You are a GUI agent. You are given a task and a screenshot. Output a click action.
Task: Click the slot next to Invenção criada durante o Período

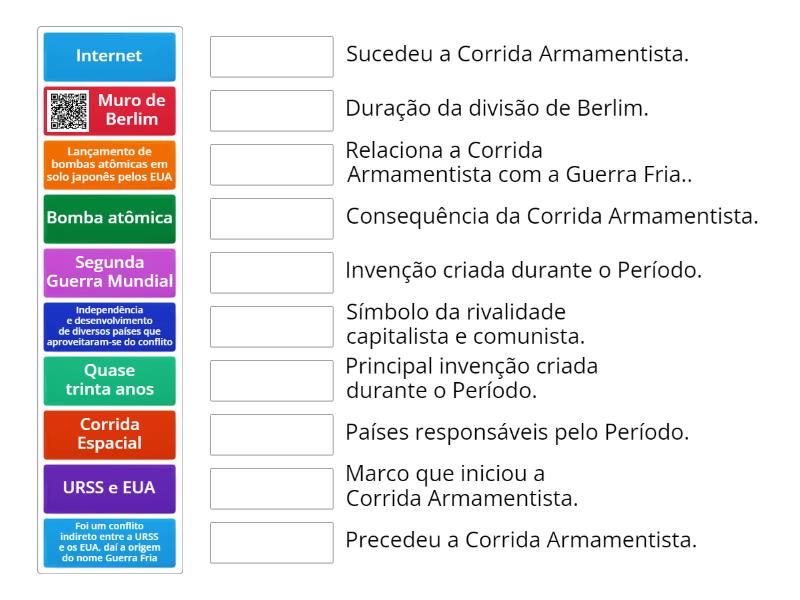point(272,272)
